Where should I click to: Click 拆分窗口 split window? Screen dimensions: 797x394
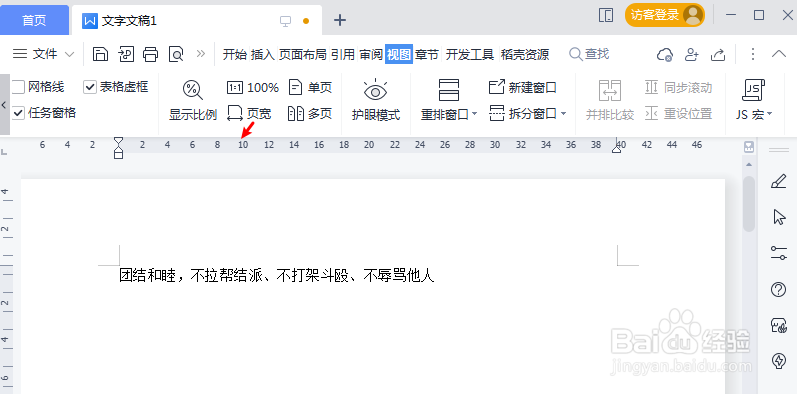pyautogui.click(x=523, y=113)
